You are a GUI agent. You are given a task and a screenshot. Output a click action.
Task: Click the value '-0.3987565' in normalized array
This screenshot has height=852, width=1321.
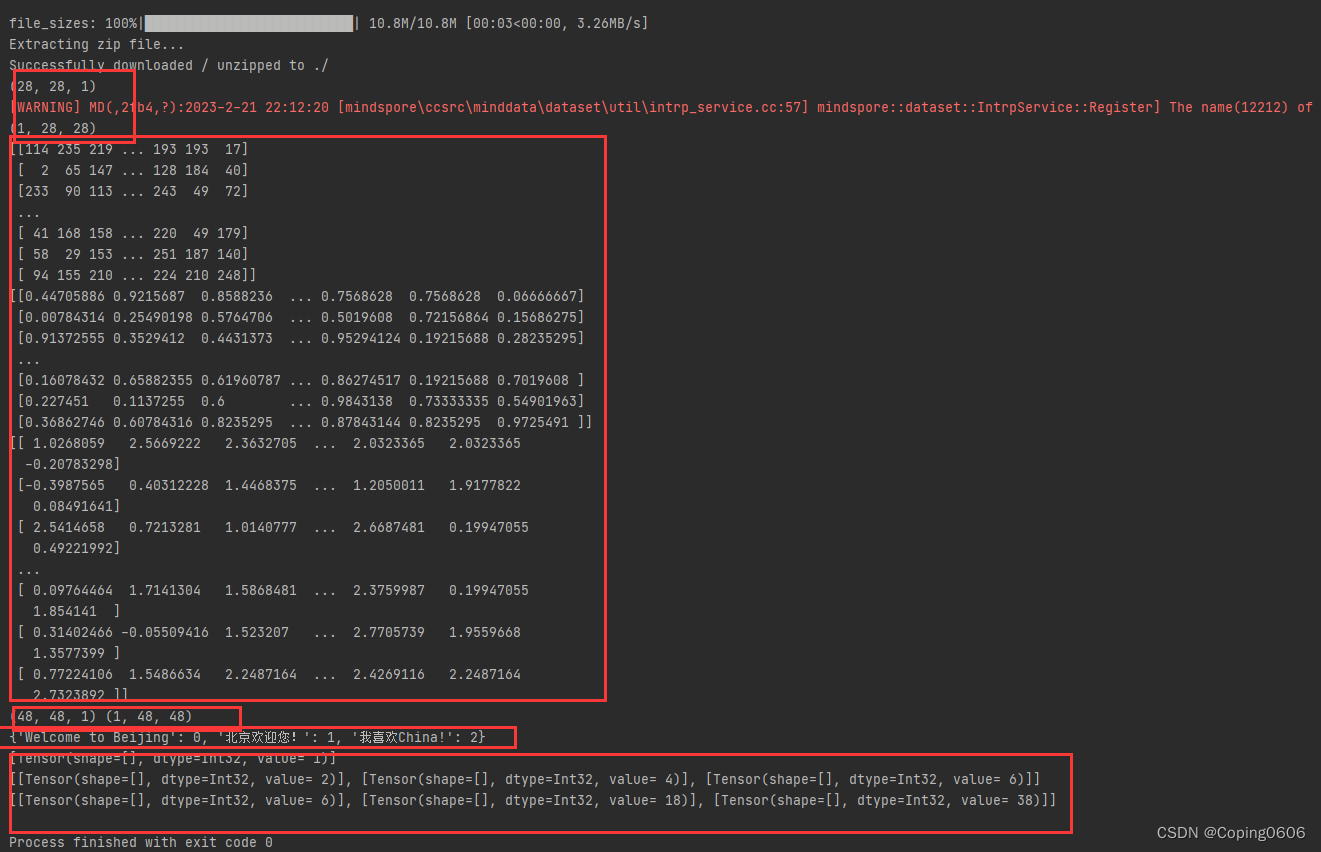coord(65,485)
